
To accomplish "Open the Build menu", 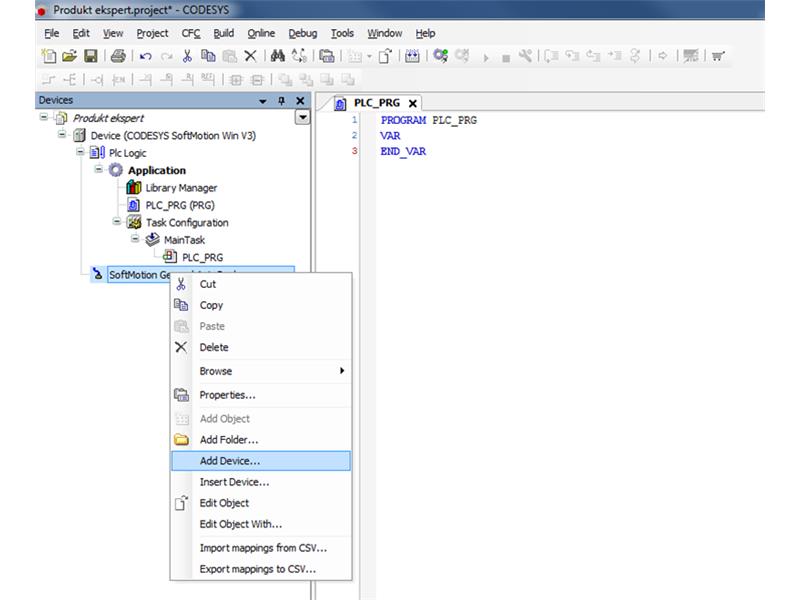I will [x=223, y=33].
